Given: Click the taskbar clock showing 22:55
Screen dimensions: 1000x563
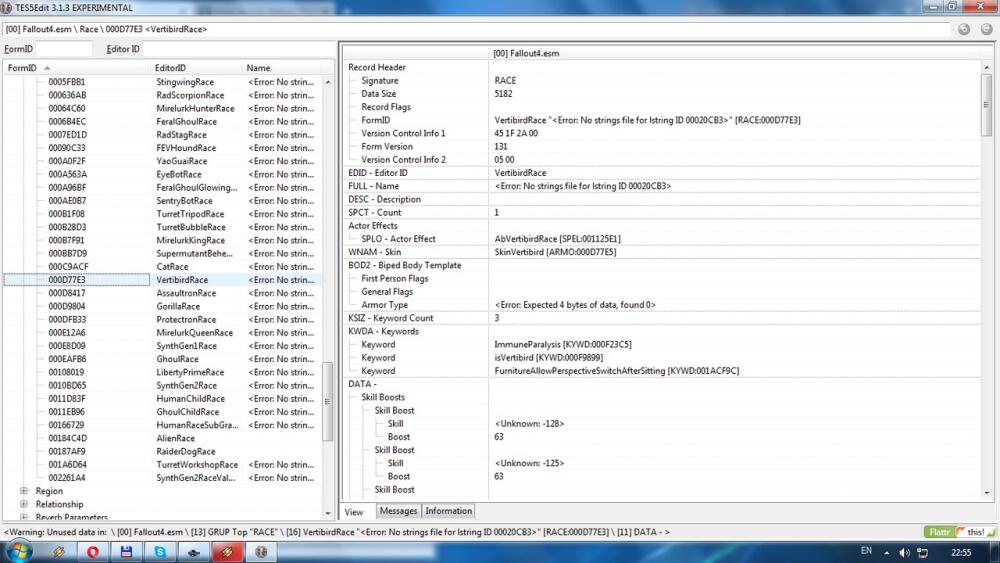Looking at the screenshot, I should pos(960,552).
